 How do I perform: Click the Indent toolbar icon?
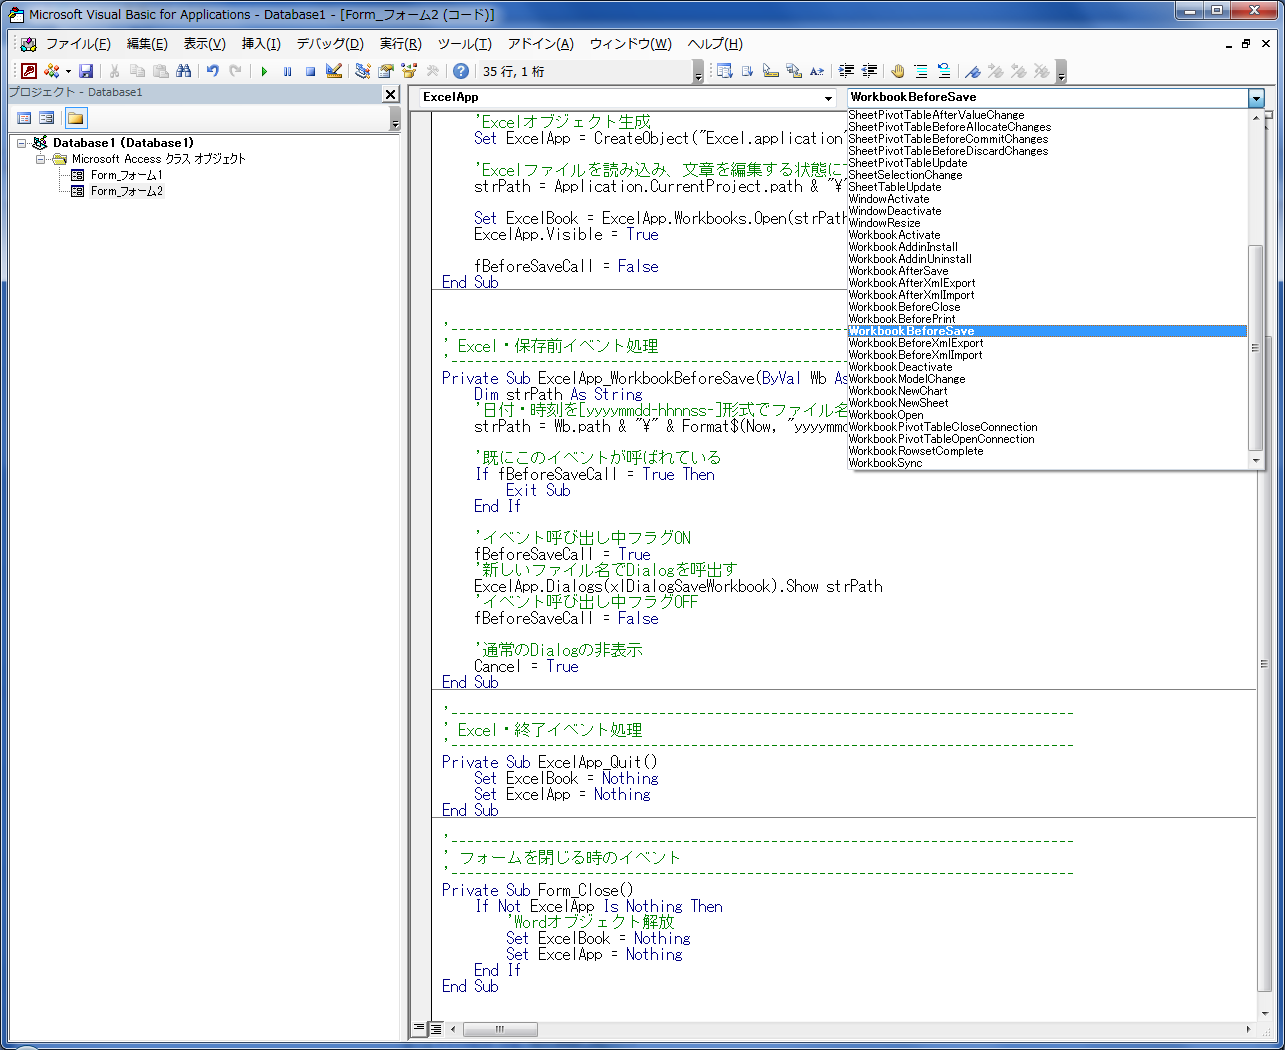pyautogui.click(x=846, y=71)
